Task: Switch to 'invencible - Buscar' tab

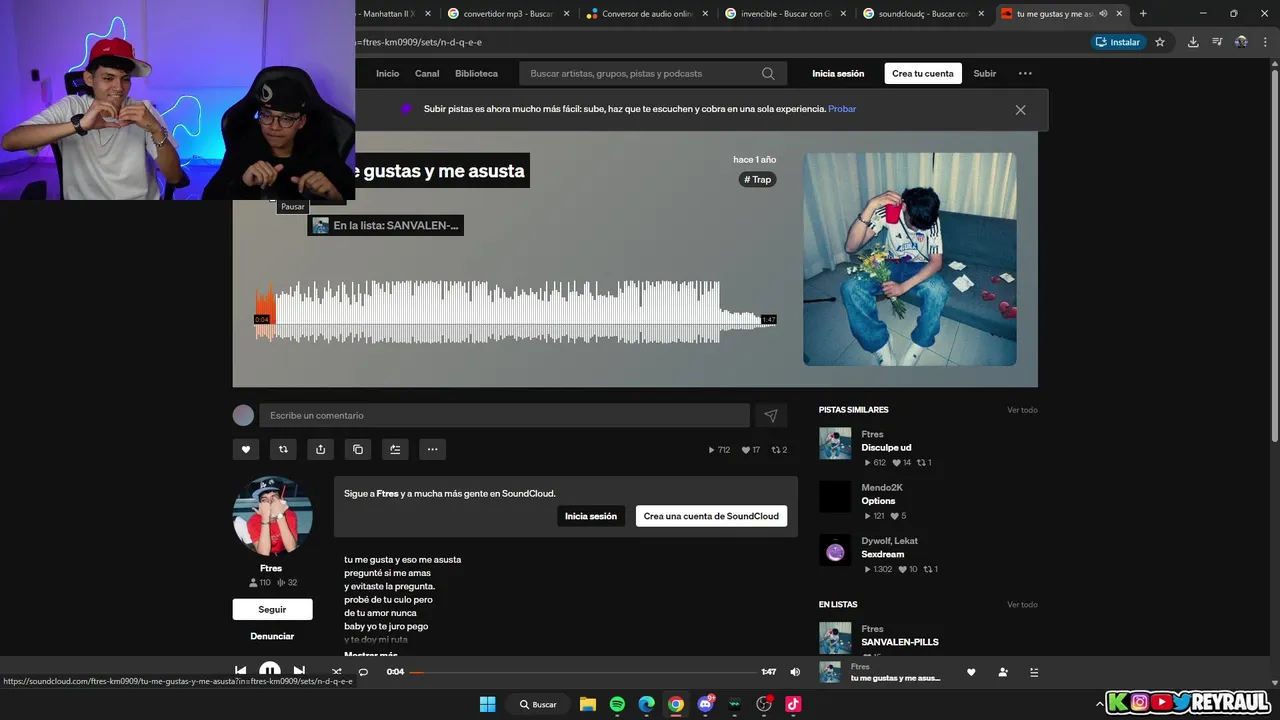Action: (783, 13)
